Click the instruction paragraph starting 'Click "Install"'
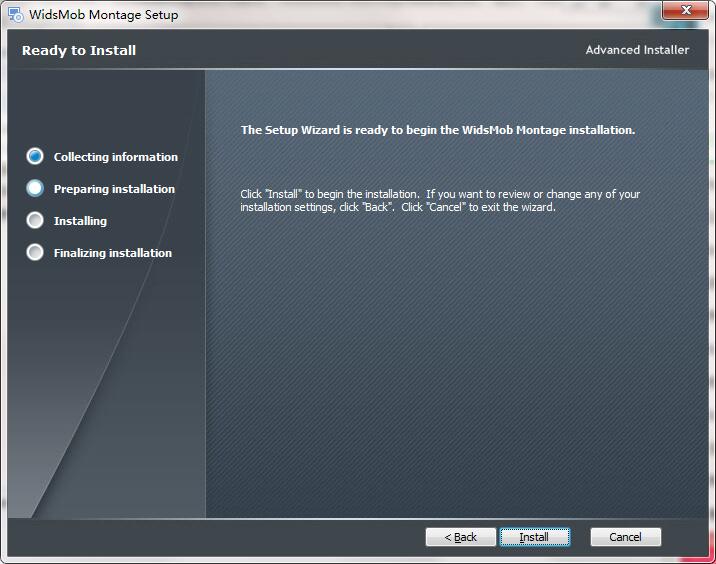The width and height of the screenshot is (716, 564). tap(440, 200)
